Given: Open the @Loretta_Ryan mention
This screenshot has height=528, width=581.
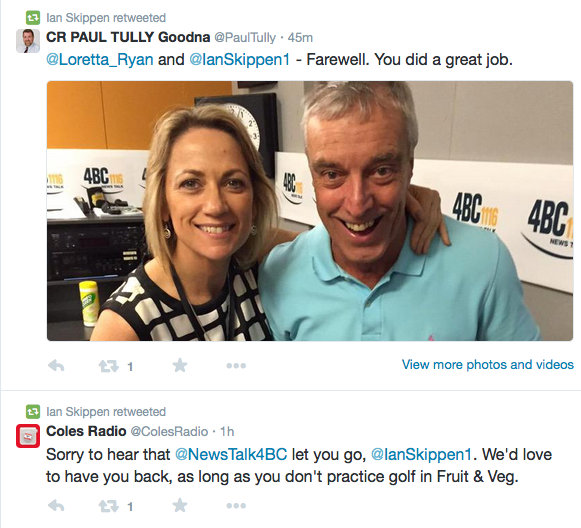Looking at the screenshot, I should click(x=100, y=60).
